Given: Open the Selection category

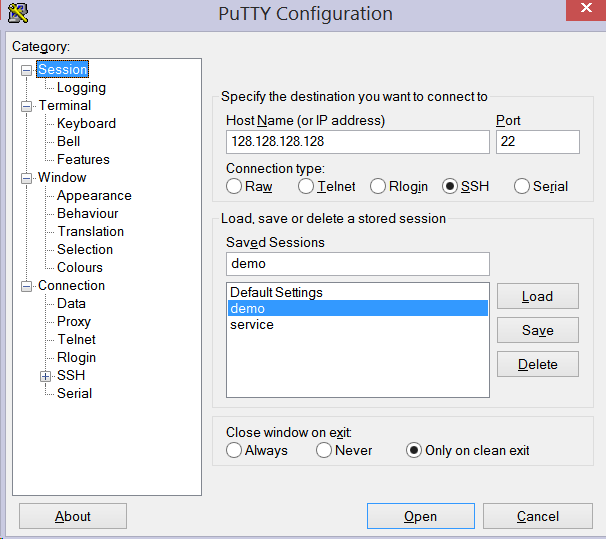Looking at the screenshot, I should [x=85, y=250].
